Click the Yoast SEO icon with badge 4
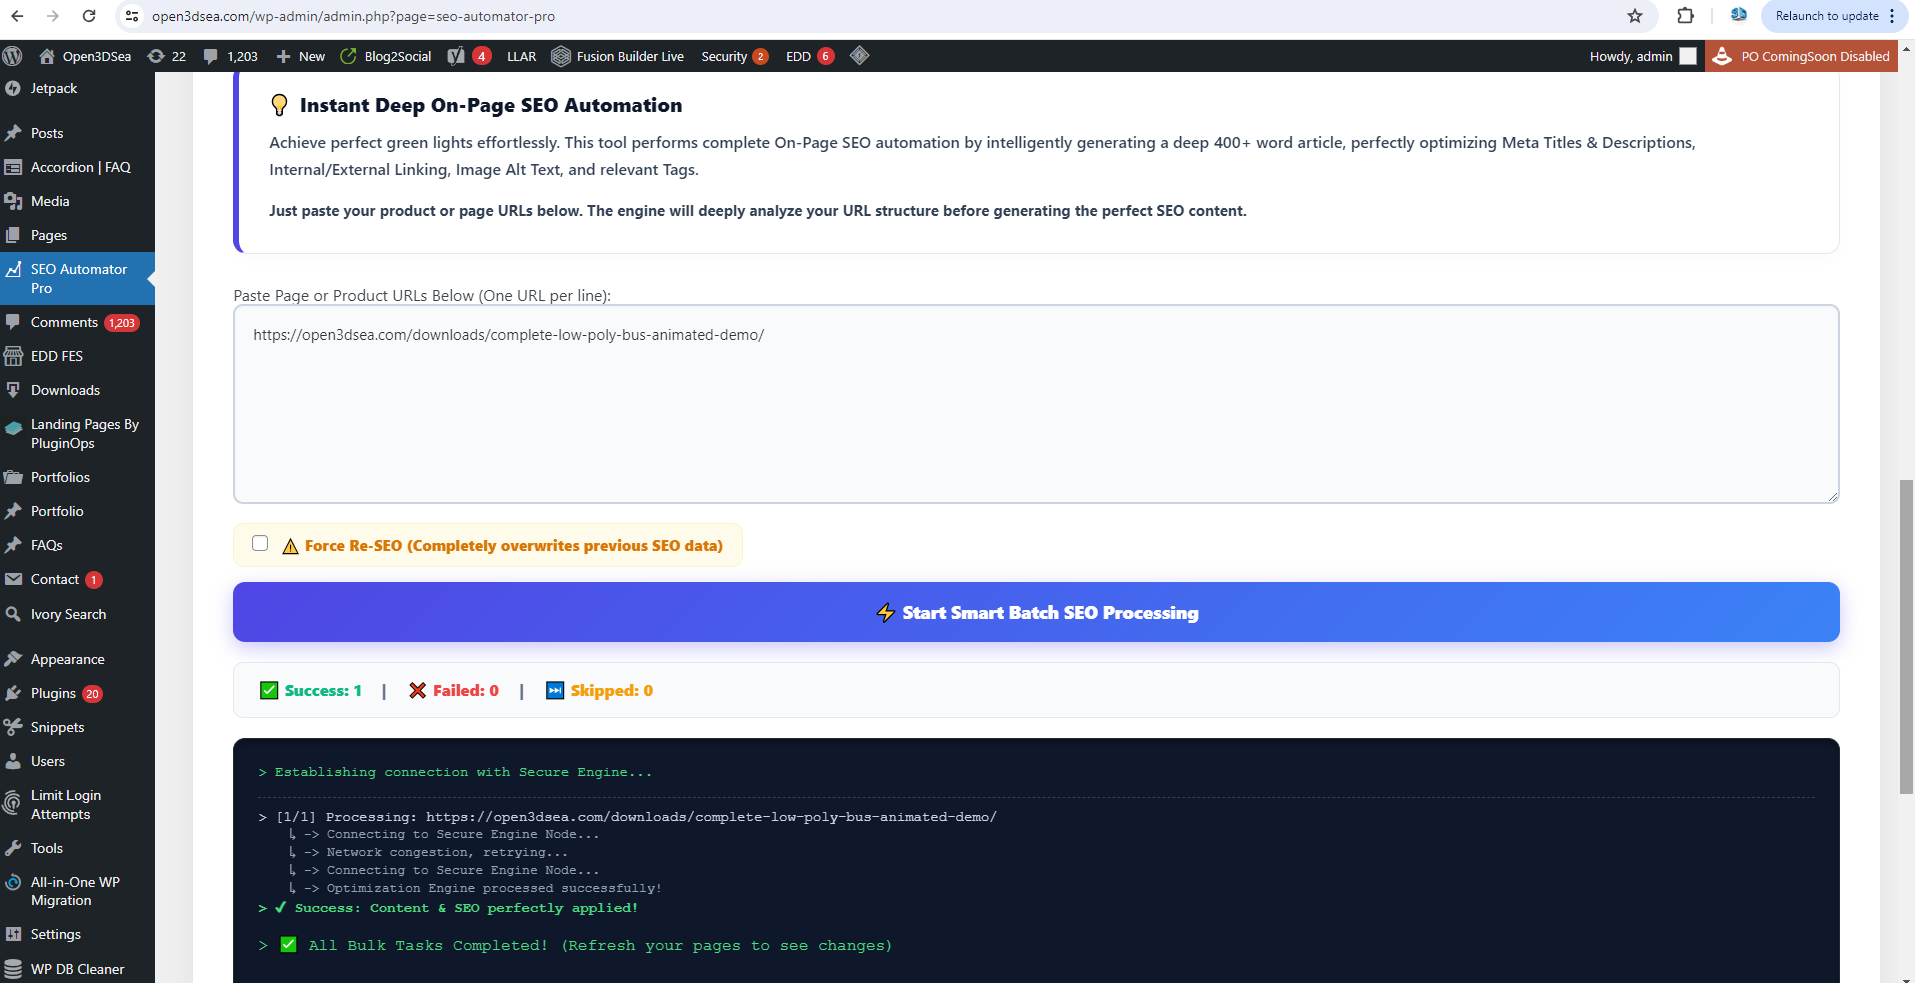Viewport: 1915px width, 983px height. point(469,56)
